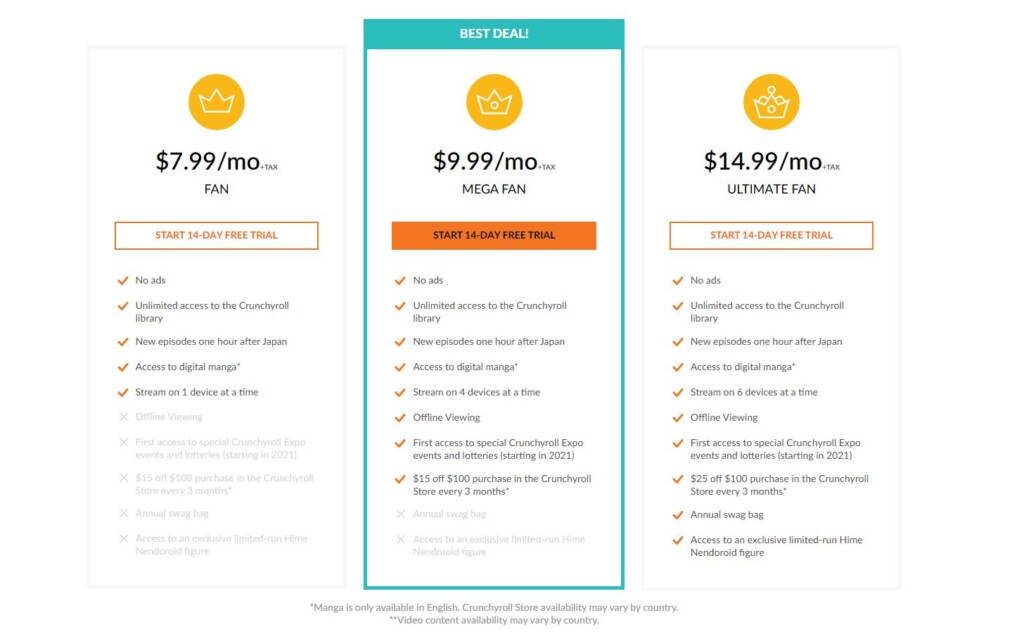Click checkmark by 'Stream on 6 devices at a time'
The height and width of the screenshot is (639, 1024).
678,393
